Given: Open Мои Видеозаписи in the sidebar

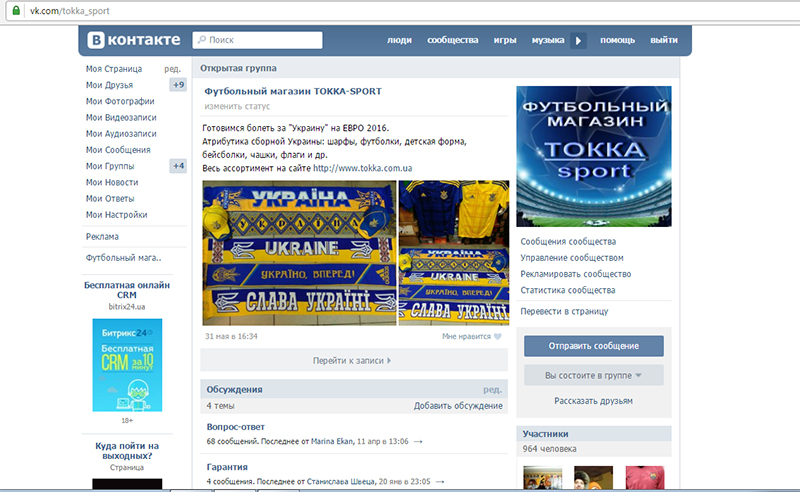Looking at the screenshot, I should pyautogui.click(x=121, y=117).
